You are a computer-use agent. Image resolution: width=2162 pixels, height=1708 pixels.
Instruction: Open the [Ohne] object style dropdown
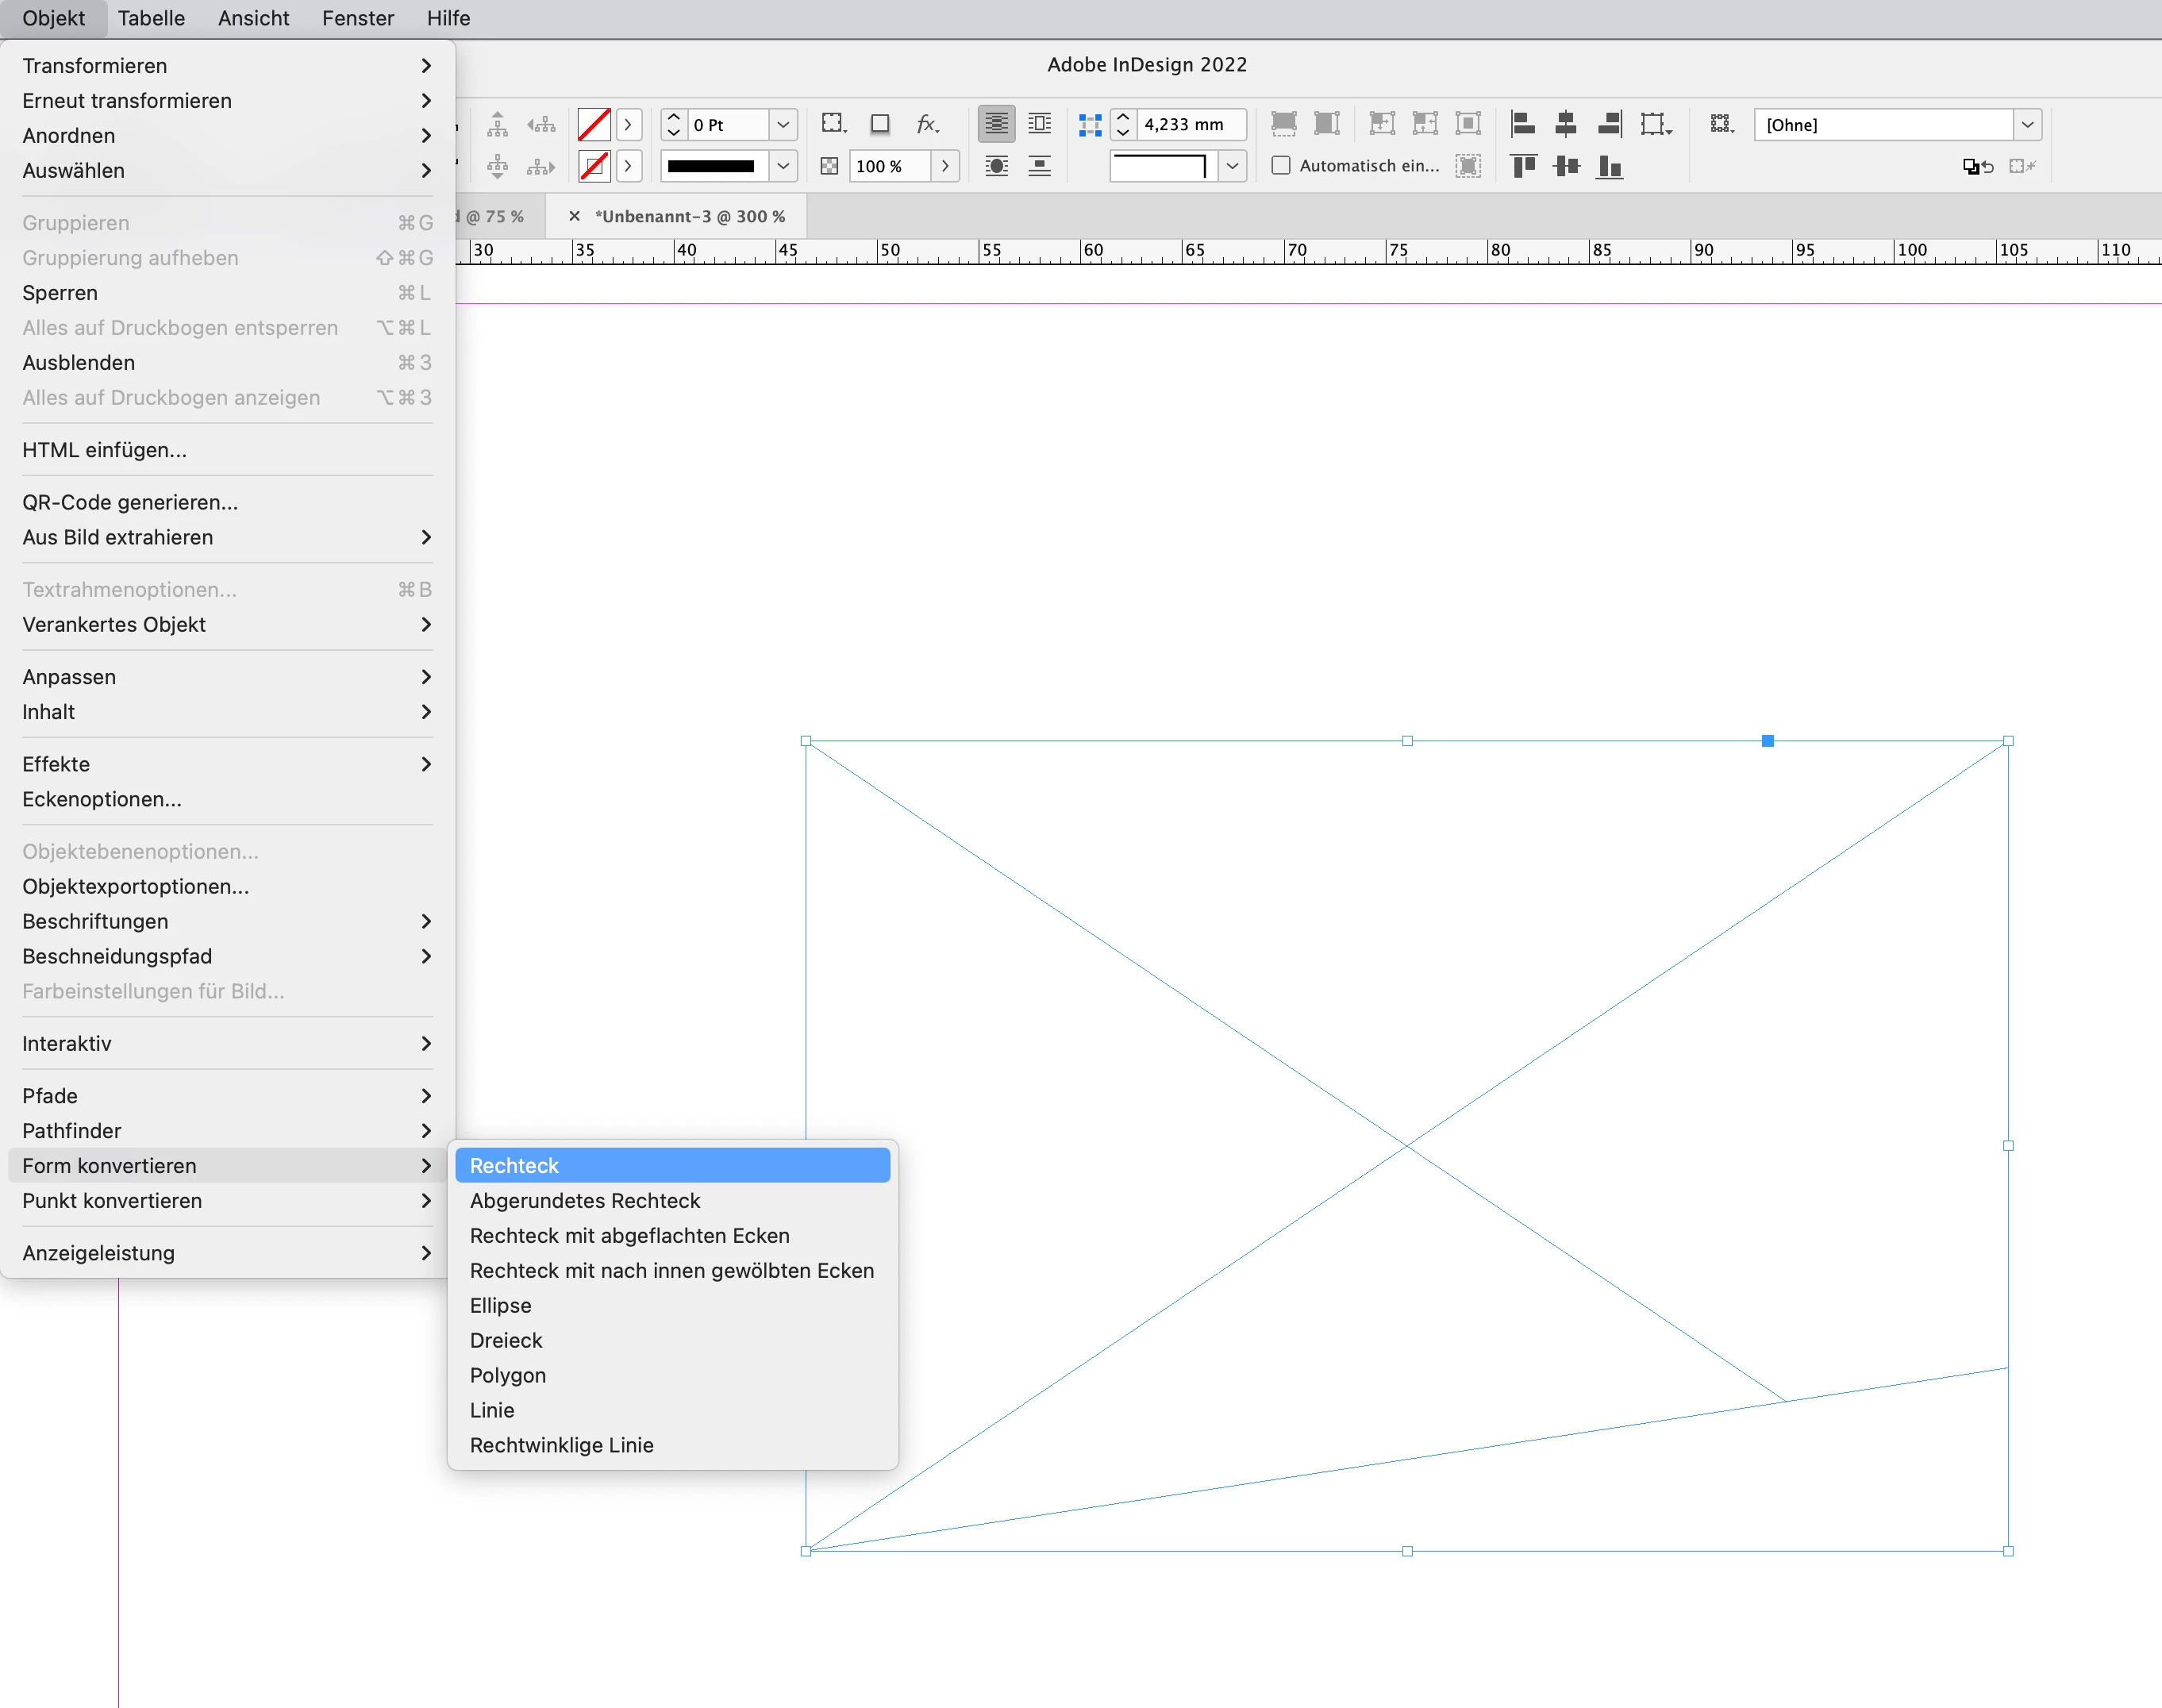[2027, 125]
